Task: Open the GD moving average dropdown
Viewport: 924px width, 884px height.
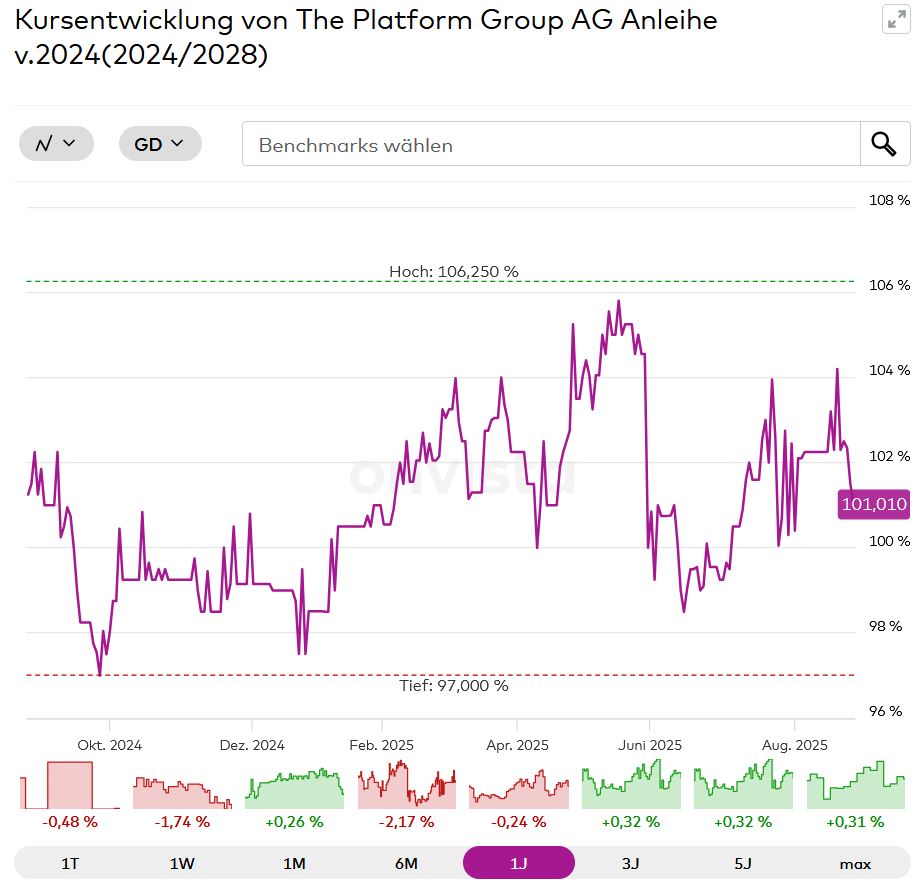Action: coord(160,144)
